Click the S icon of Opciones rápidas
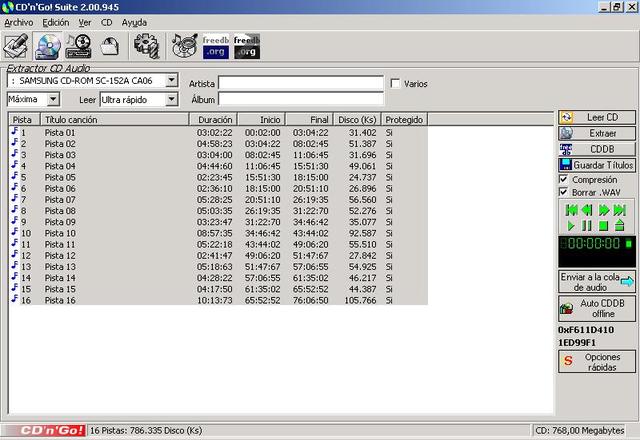The image size is (640, 440). 568,361
